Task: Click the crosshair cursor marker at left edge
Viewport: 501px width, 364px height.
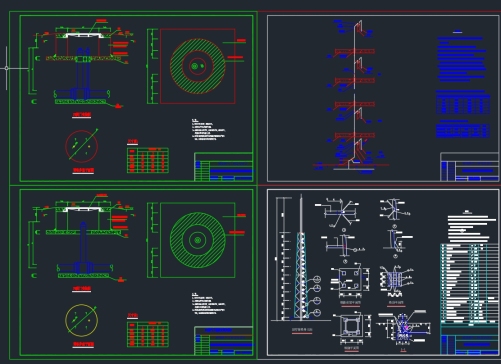Action: [x=6, y=68]
